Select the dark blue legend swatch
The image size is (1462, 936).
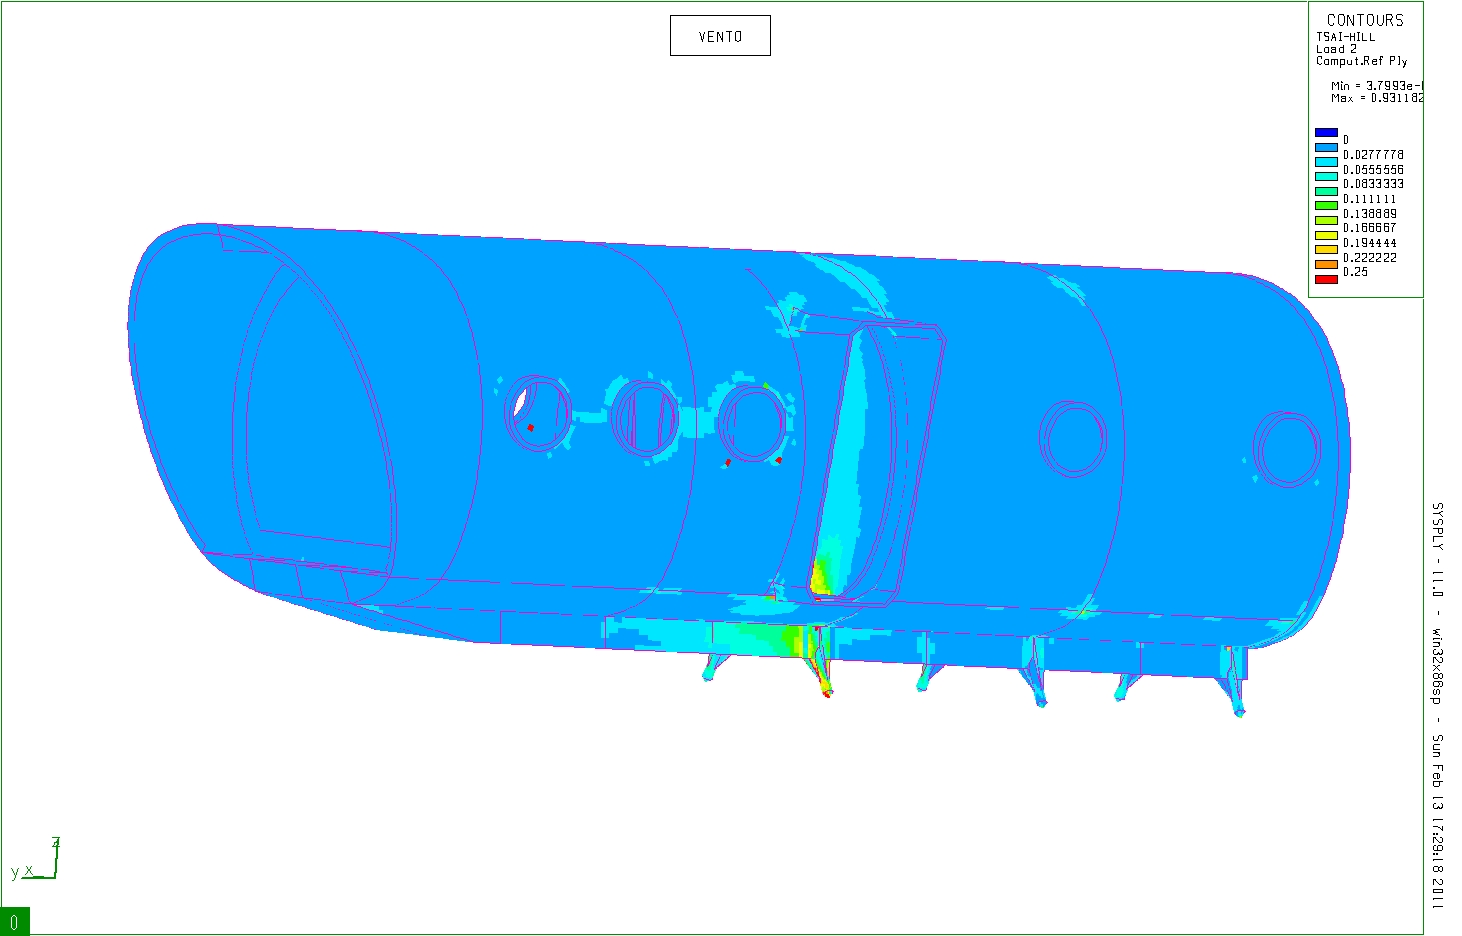click(1326, 133)
